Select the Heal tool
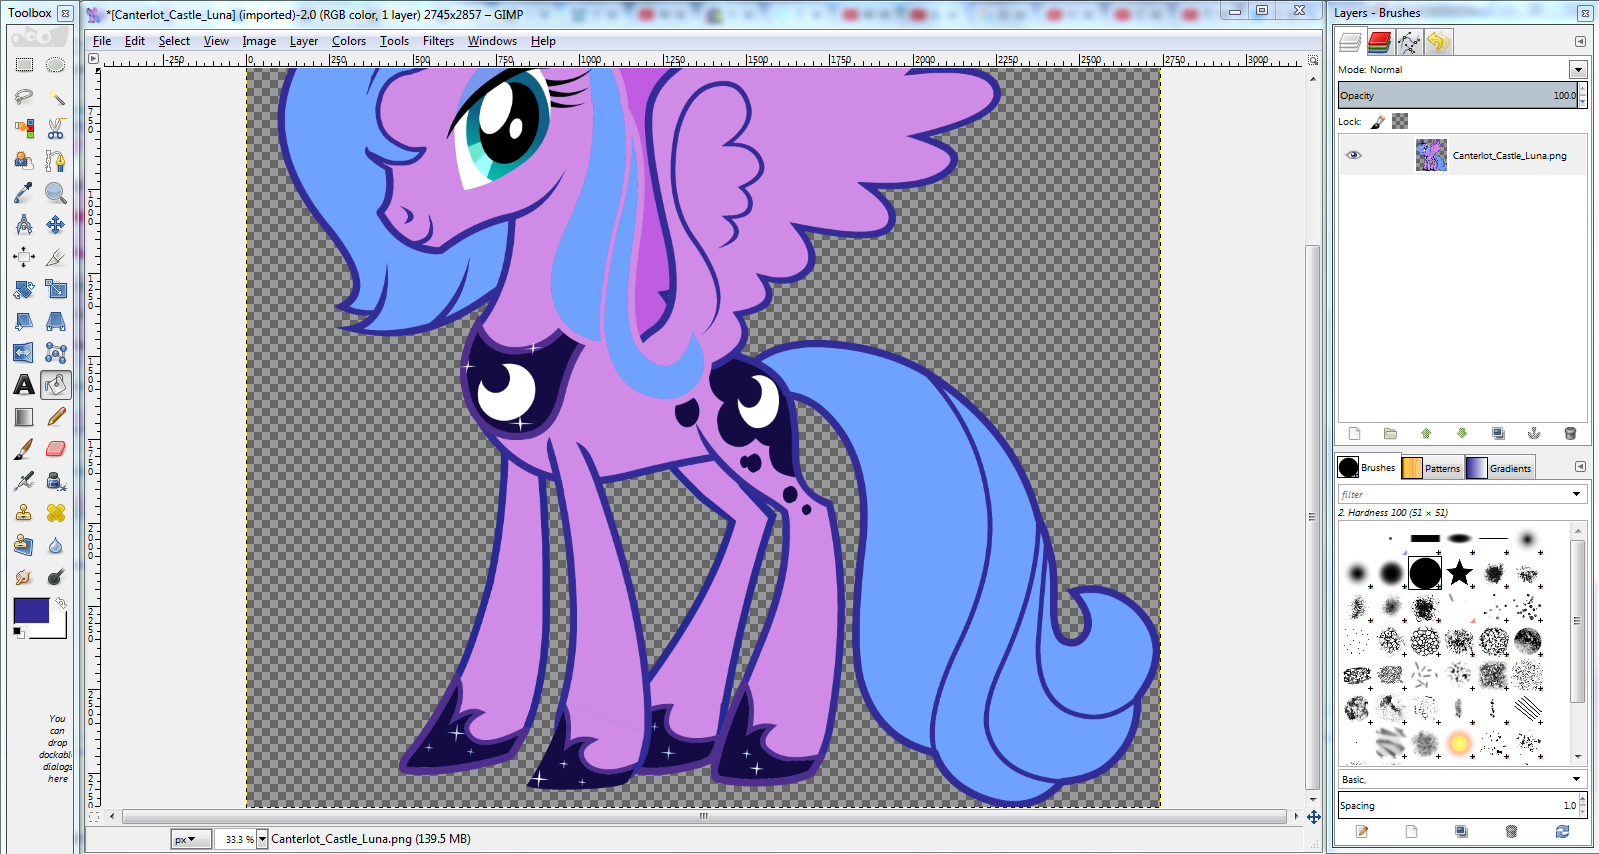This screenshot has width=1599, height=854. click(x=56, y=513)
